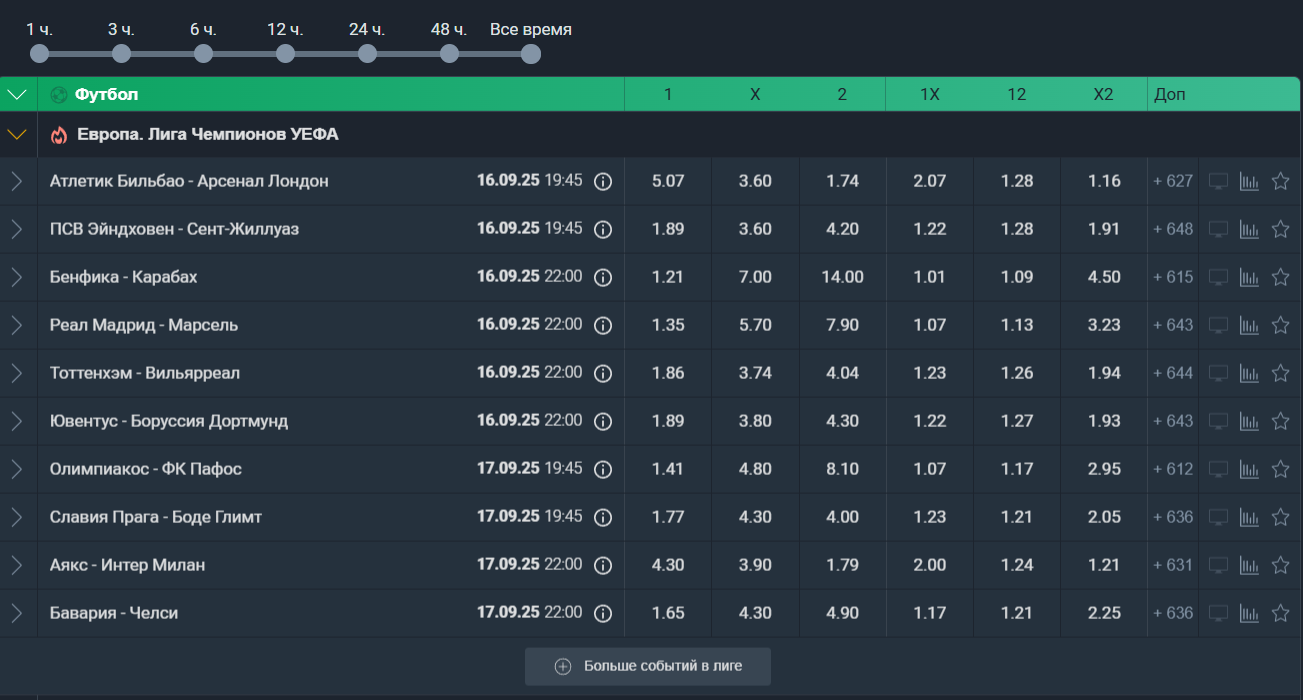Favorite the Бавария - Челси match

[1280, 613]
